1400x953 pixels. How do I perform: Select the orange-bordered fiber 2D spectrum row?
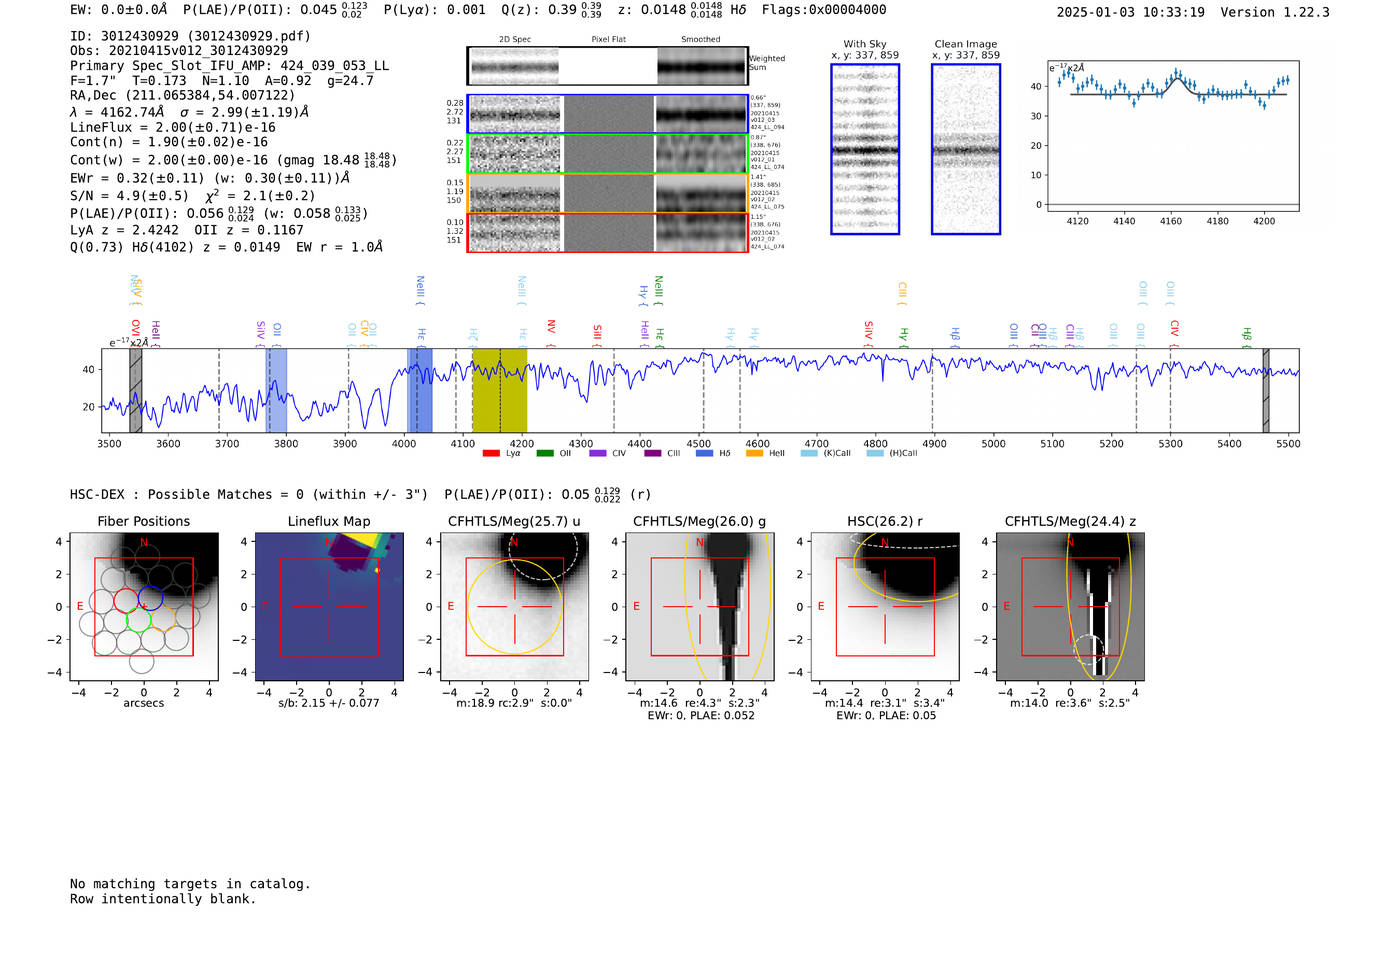(607, 193)
